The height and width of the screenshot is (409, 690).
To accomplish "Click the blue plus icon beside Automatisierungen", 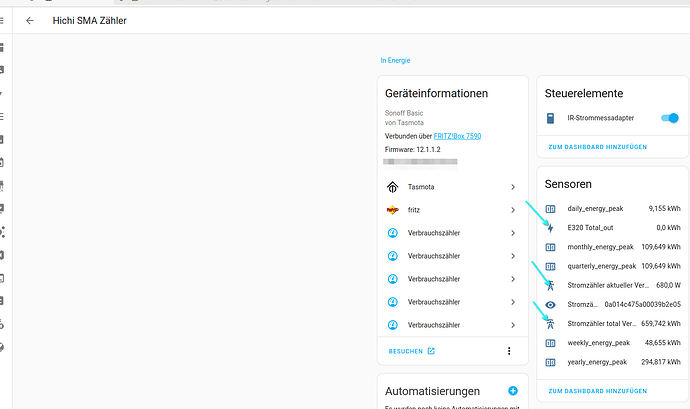I will 513,391.
